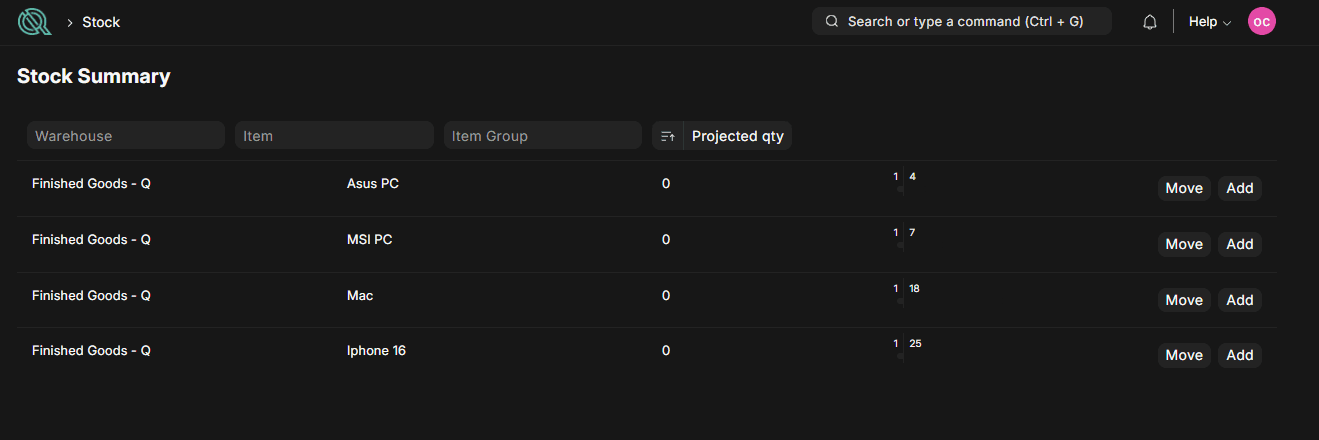The image size is (1319, 440).
Task: Add stock for Mac
Action: coord(1240,300)
